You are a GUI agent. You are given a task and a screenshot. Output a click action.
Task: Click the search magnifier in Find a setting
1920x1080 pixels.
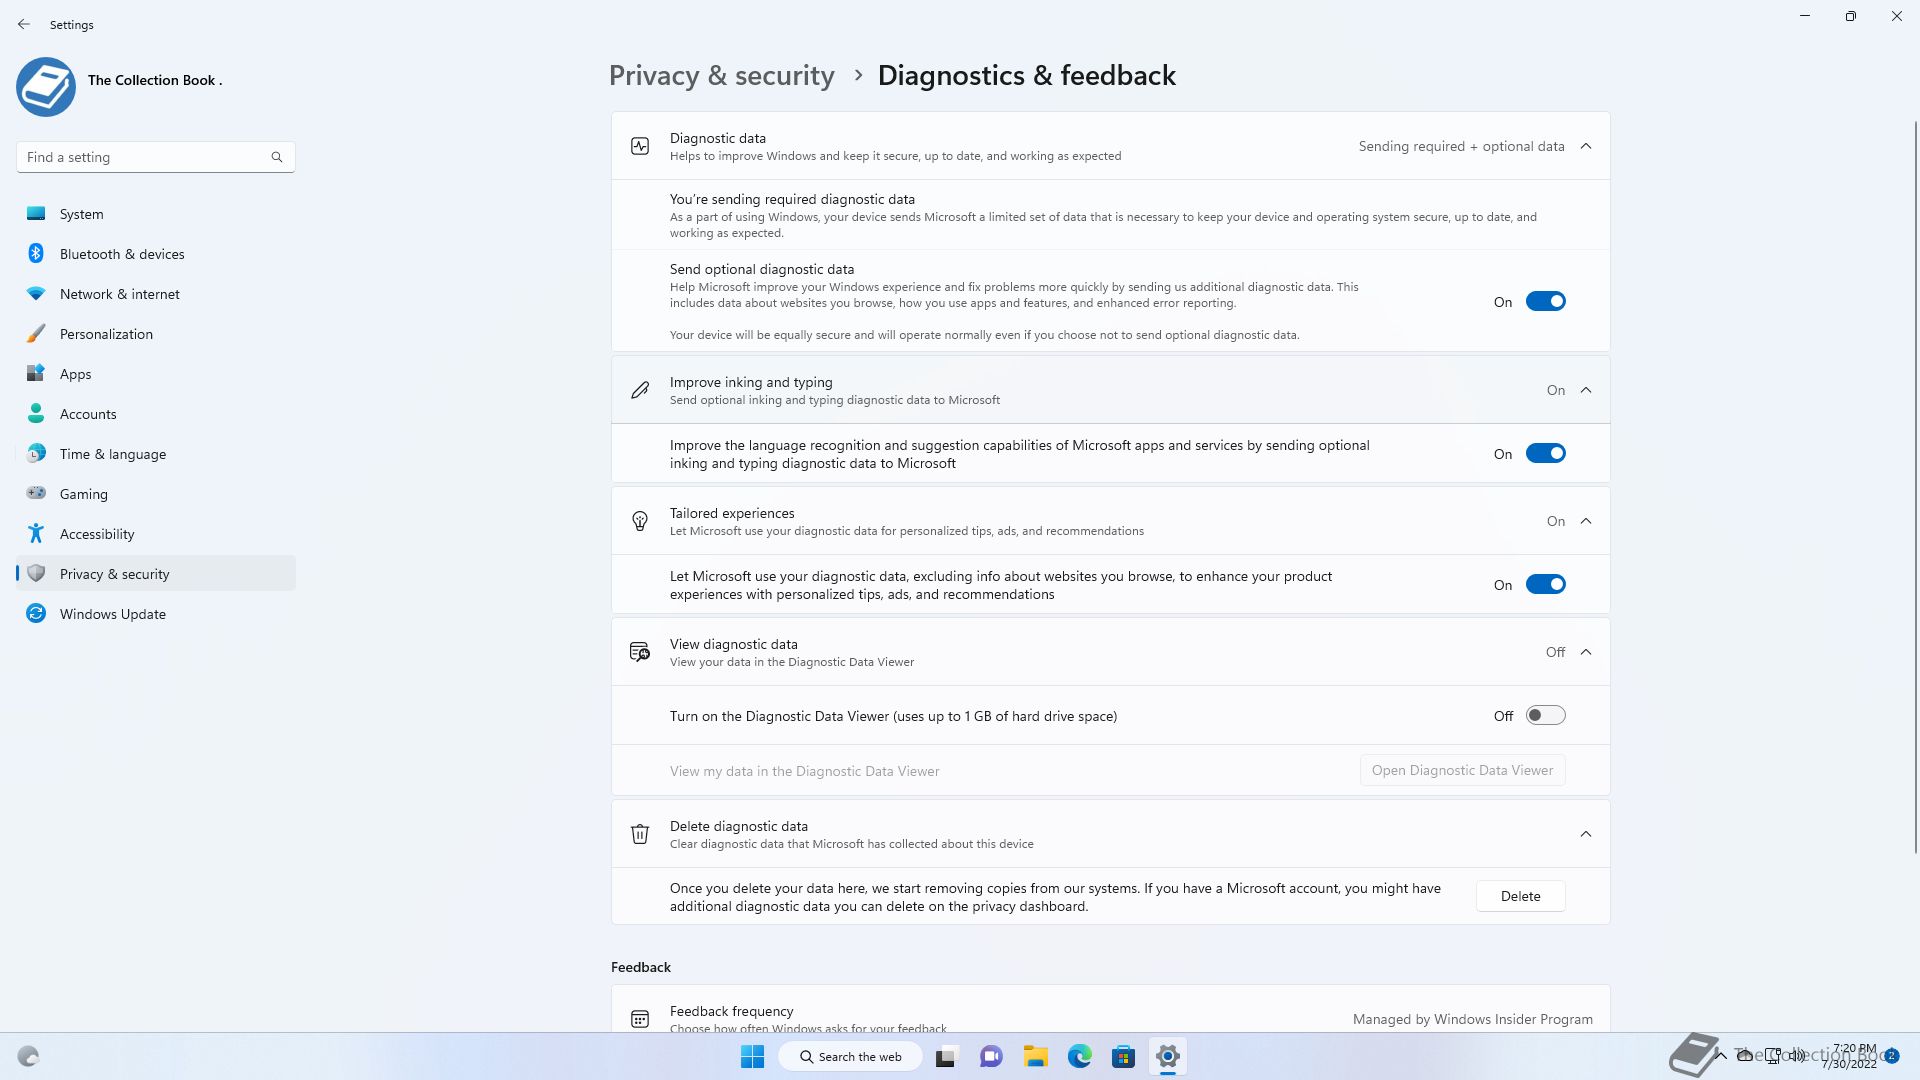point(277,157)
